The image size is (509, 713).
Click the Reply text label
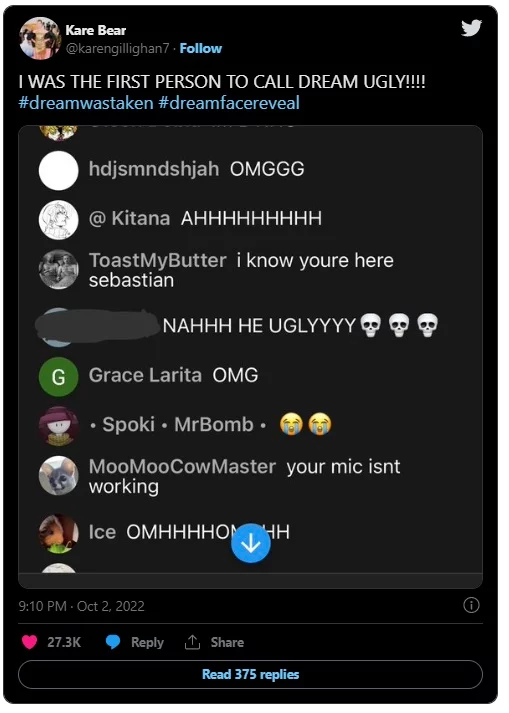tap(147, 642)
